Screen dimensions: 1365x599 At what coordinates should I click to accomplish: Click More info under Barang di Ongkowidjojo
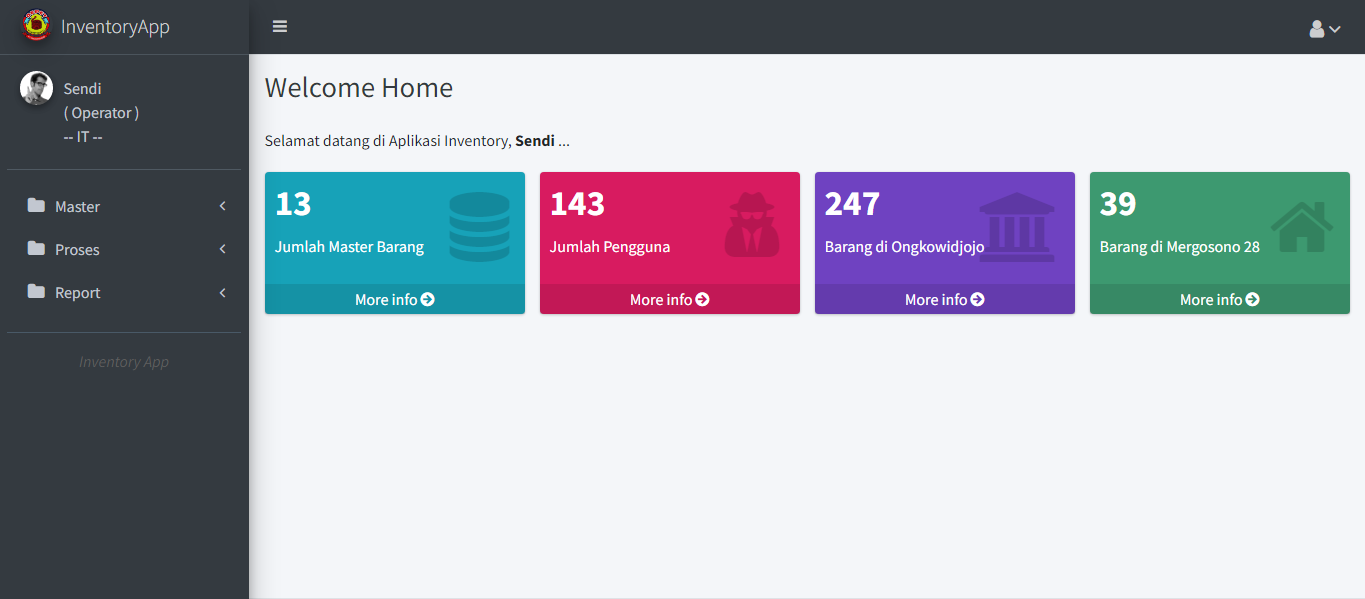coord(944,299)
